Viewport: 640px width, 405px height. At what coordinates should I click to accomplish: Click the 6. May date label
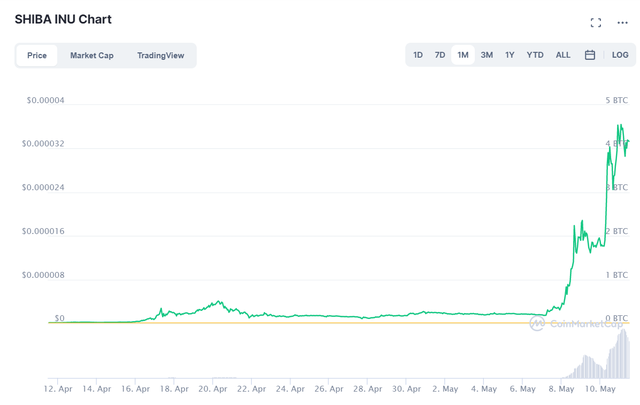(x=522, y=389)
